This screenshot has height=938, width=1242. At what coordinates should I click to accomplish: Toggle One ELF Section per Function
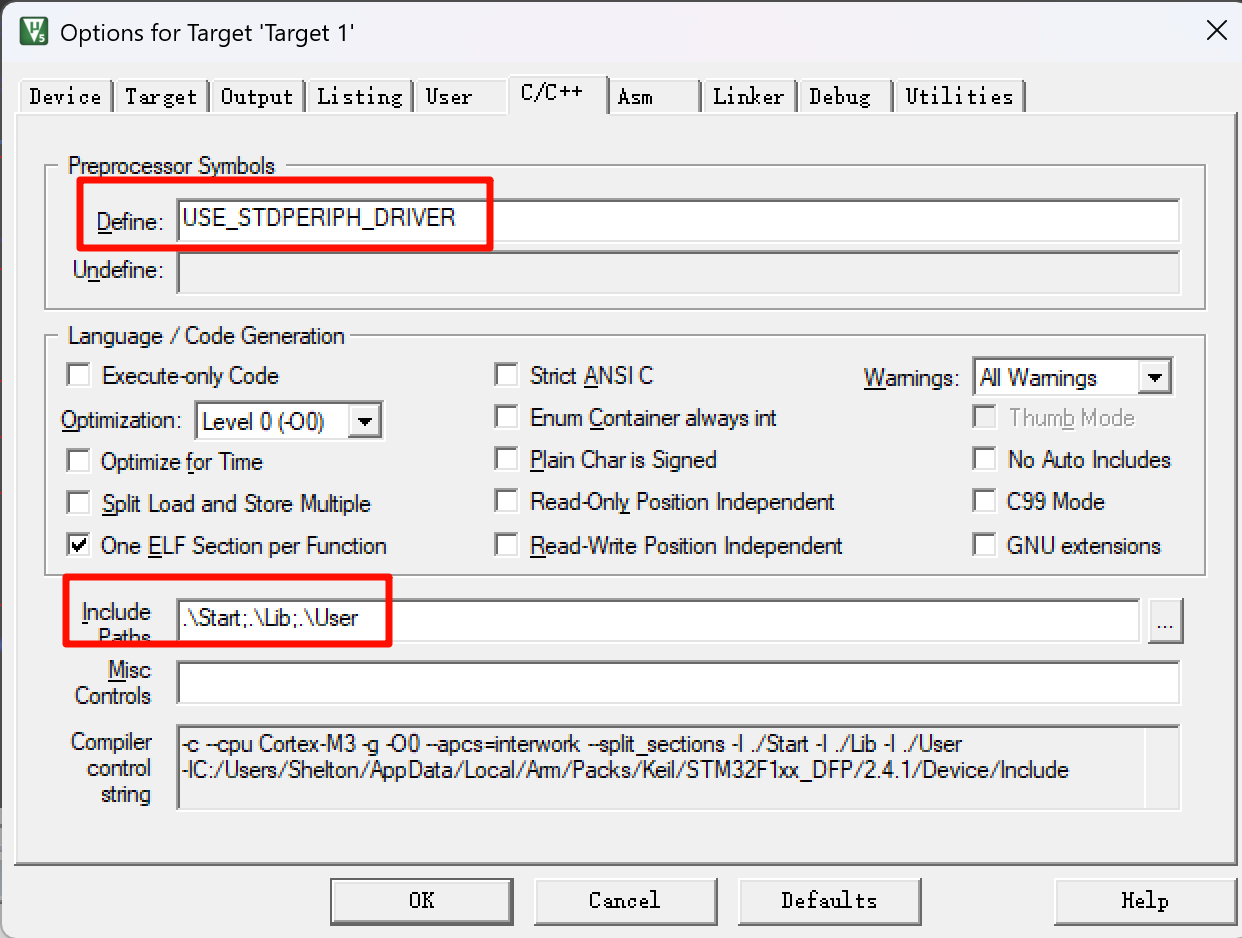point(78,546)
